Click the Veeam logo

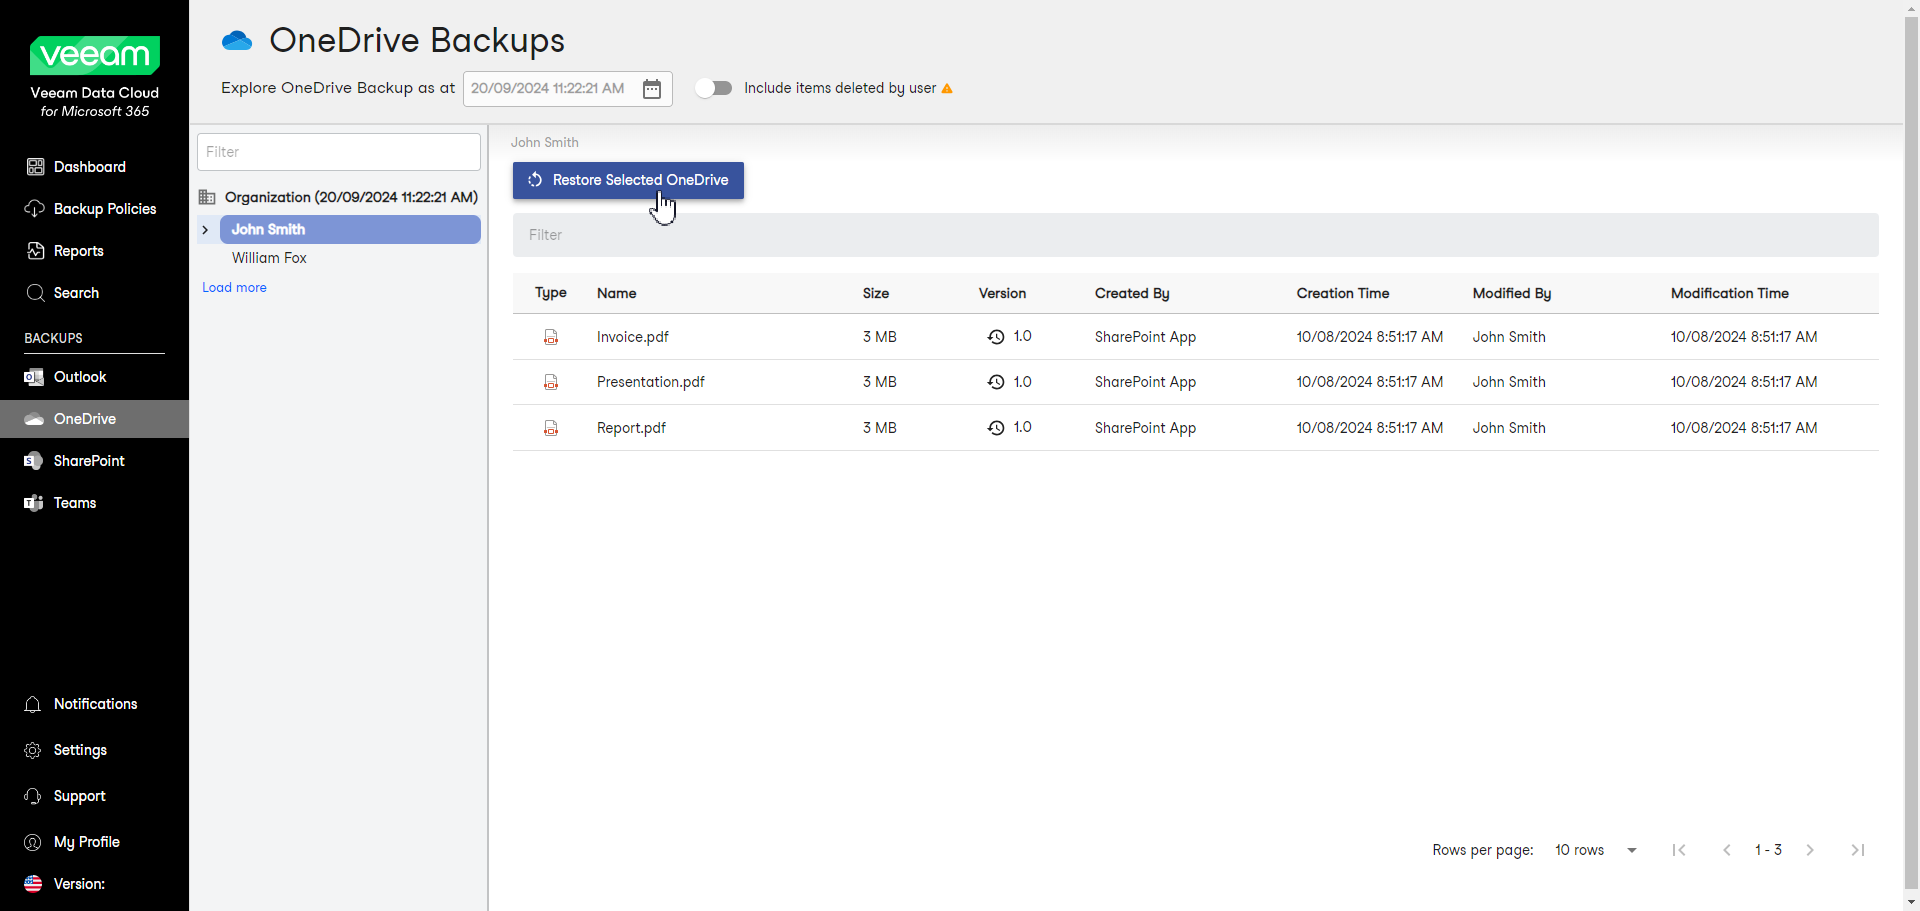tap(95, 55)
